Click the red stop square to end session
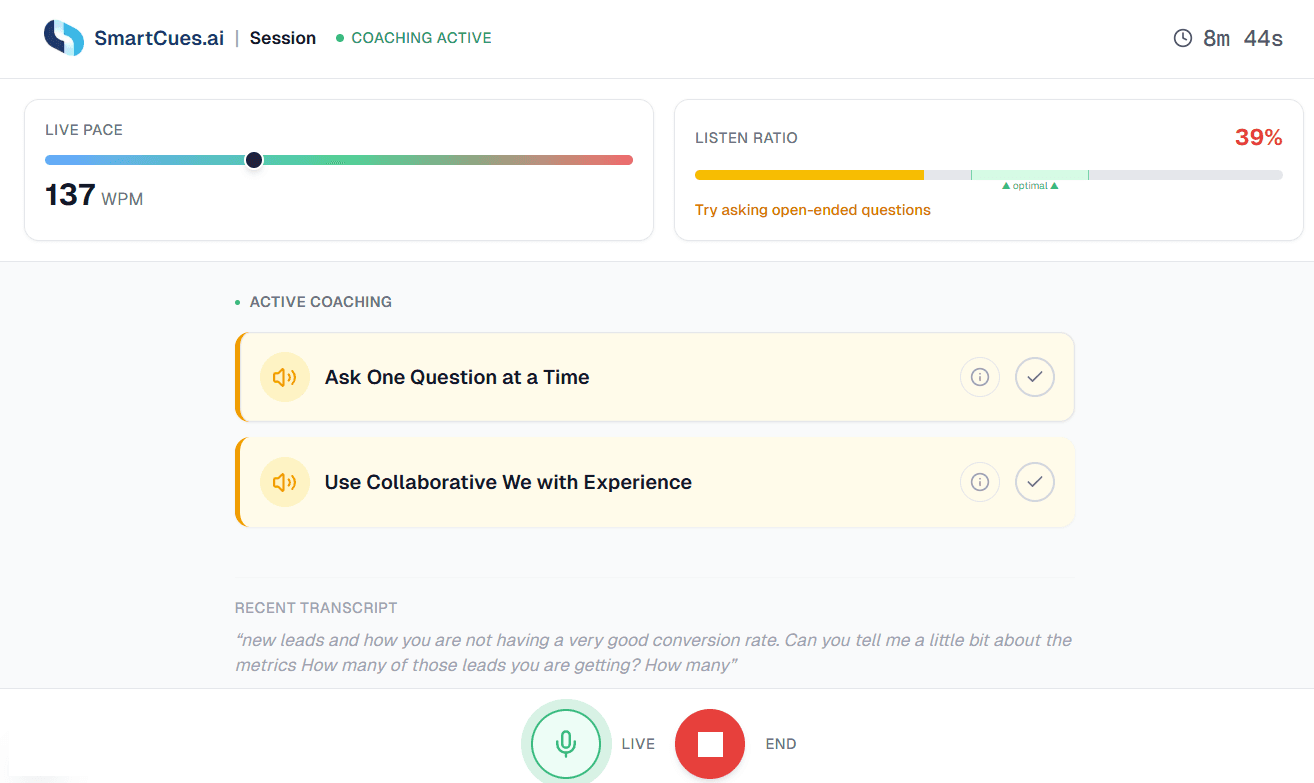The height and width of the screenshot is (783, 1314). tap(710, 743)
